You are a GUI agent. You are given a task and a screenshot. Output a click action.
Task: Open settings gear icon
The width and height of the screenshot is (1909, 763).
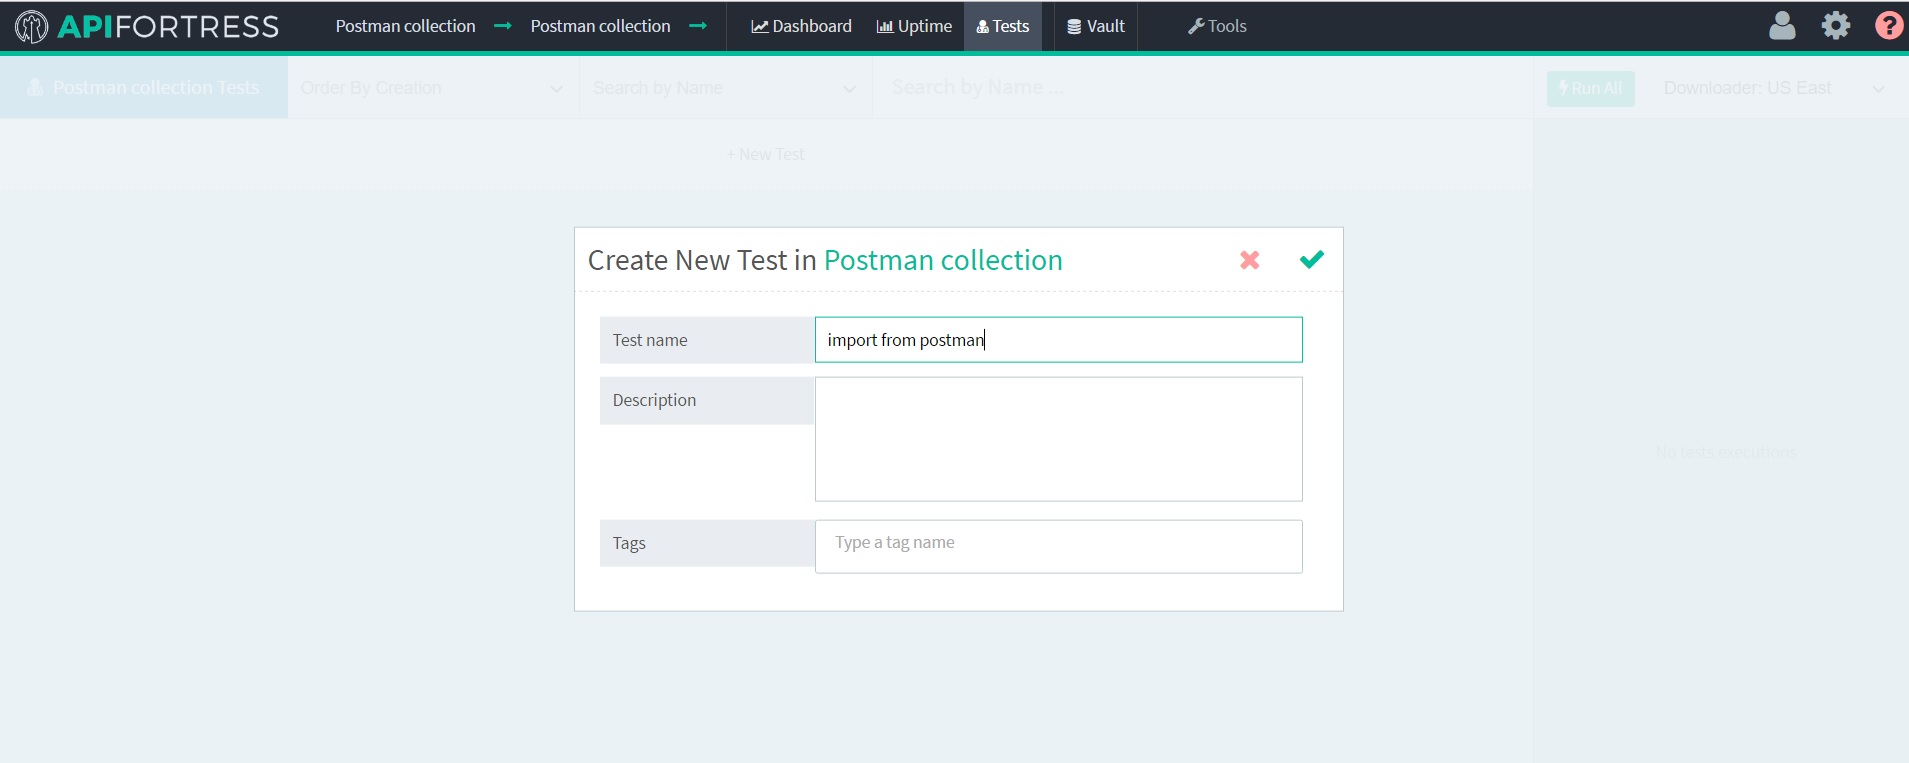click(x=1835, y=26)
